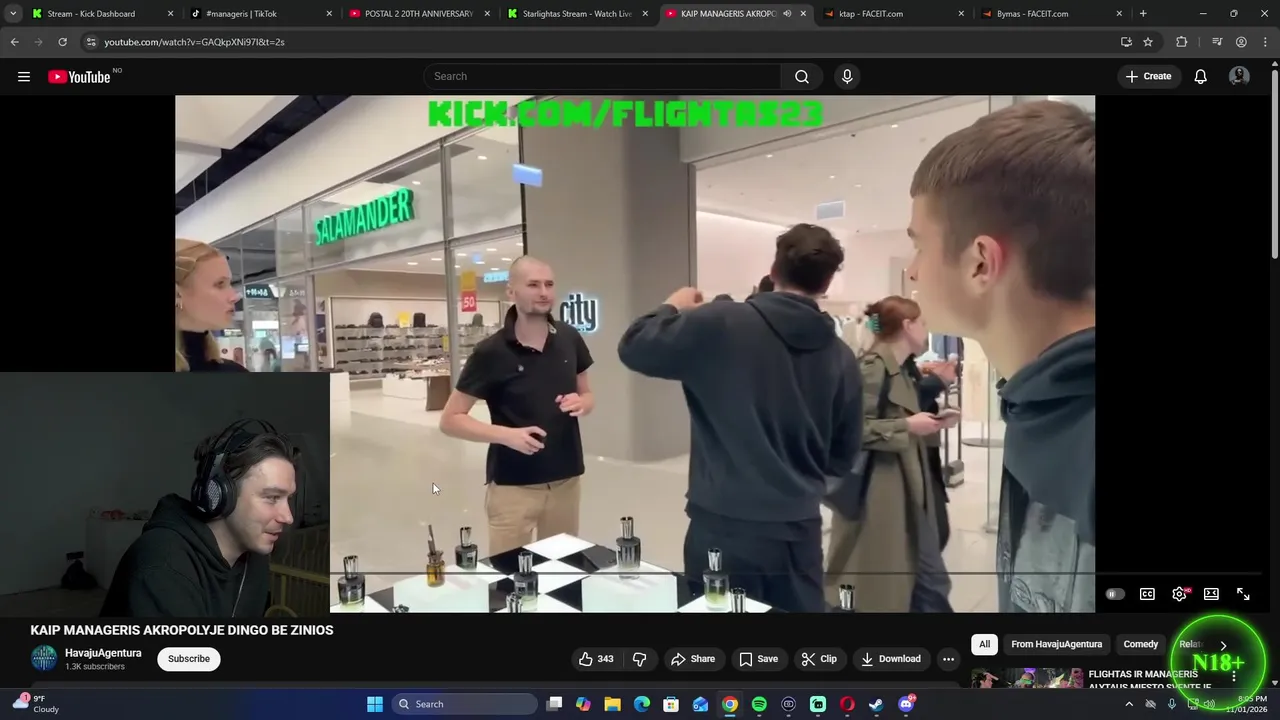Like the video showing 343 likes
The image size is (1280, 720).
[x=597, y=659]
